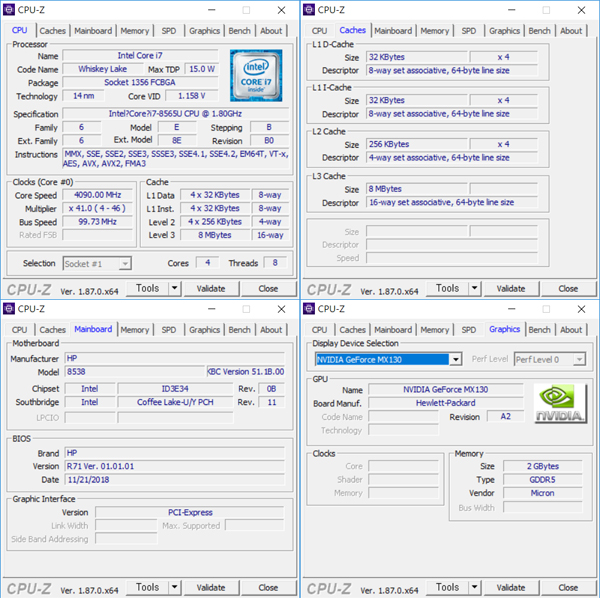The height and width of the screenshot is (598, 600).
Task: Click Board Manuf. value Hewlett-Packard
Action: 446,403
